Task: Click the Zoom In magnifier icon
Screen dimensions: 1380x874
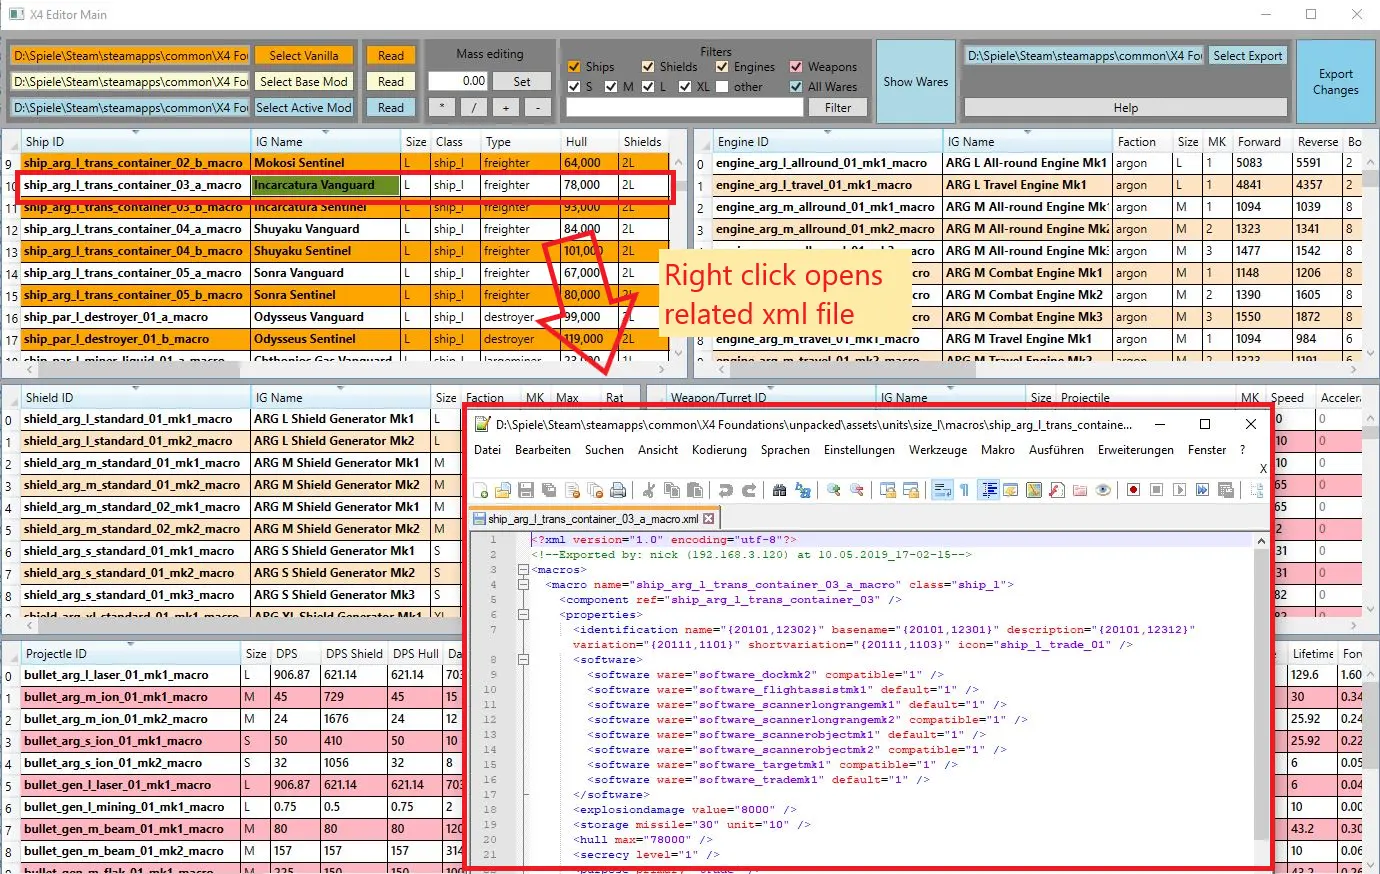Action: click(833, 490)
